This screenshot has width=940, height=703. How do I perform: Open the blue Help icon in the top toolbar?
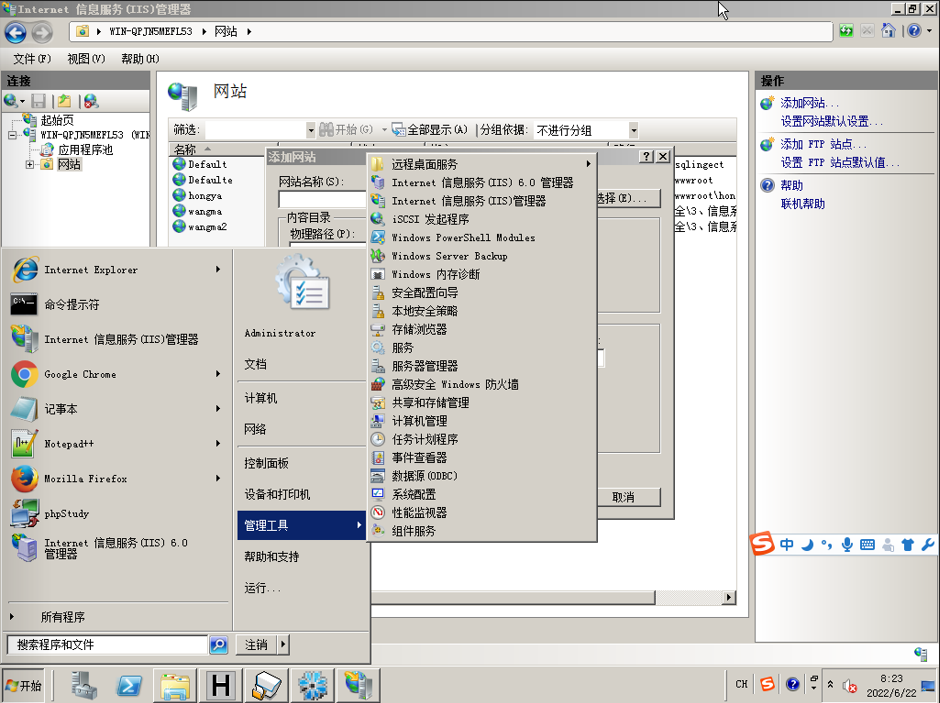point(914,31)
